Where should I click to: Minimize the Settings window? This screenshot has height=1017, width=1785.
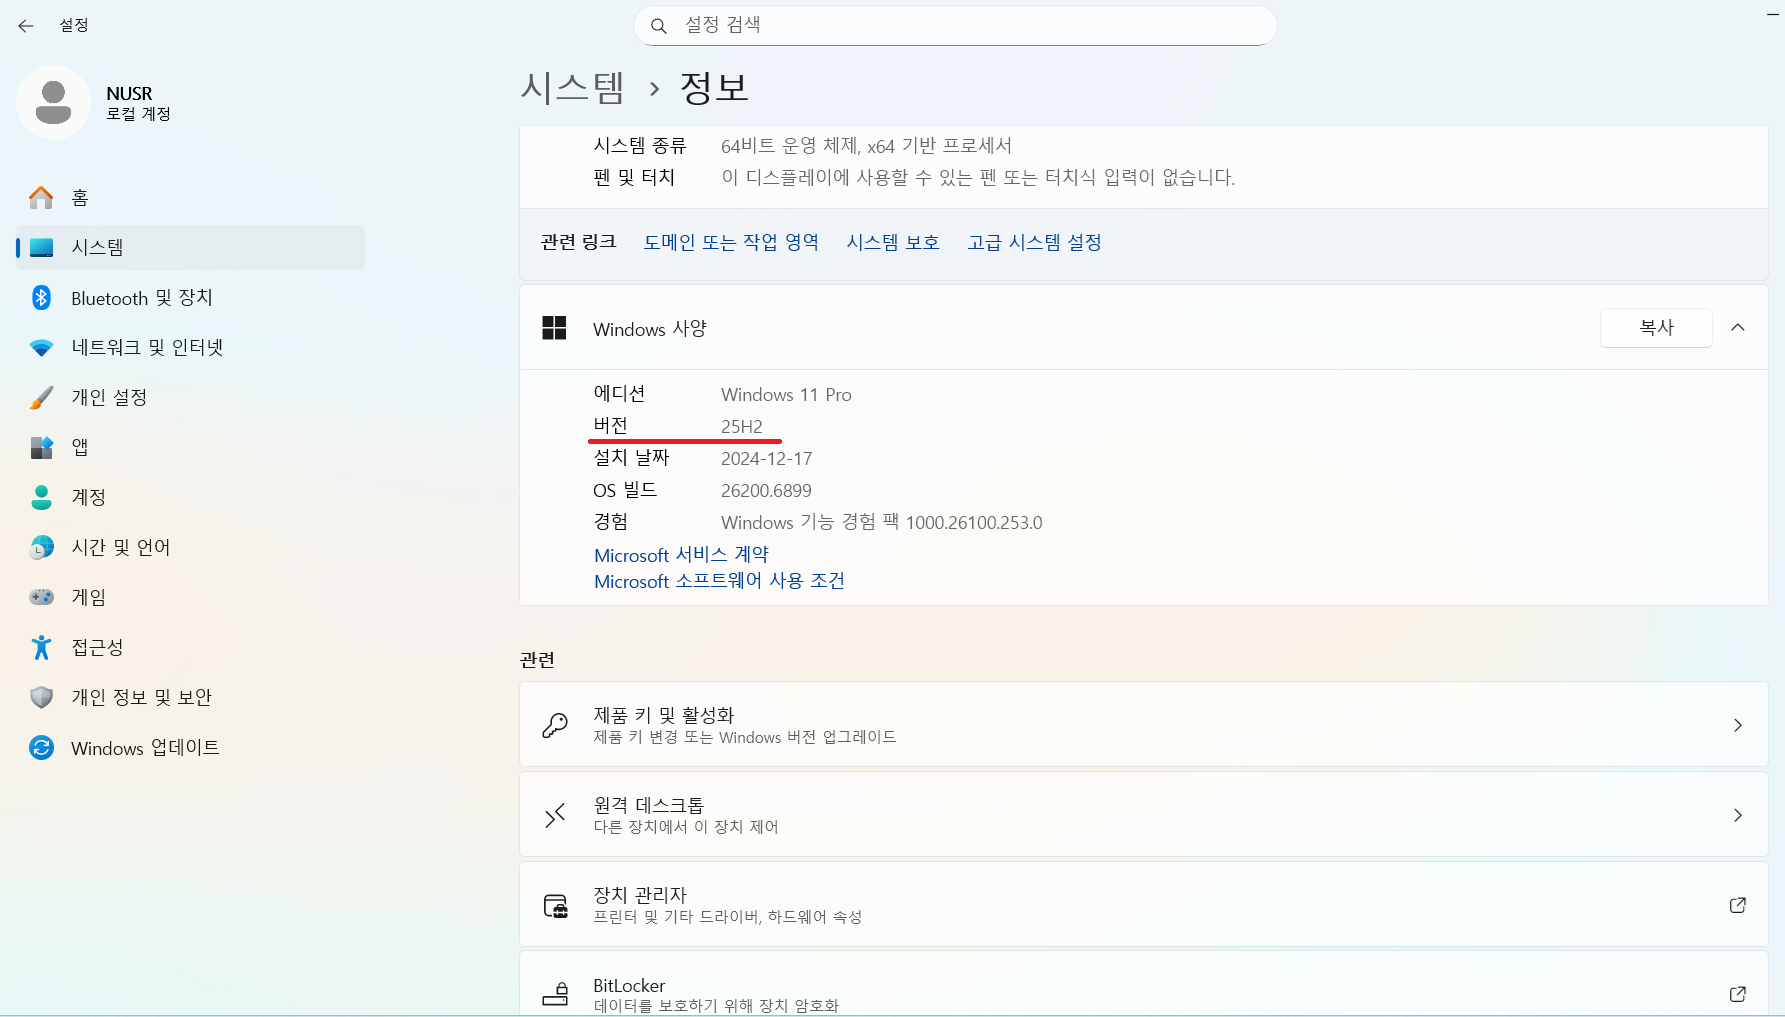click(x=1772, y=15)
